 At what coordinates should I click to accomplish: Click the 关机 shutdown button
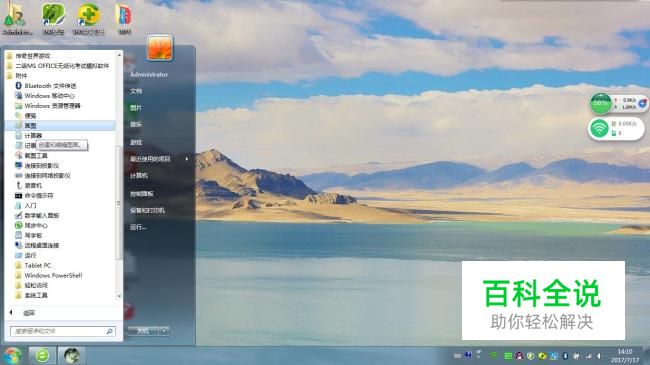coord(144,331)
